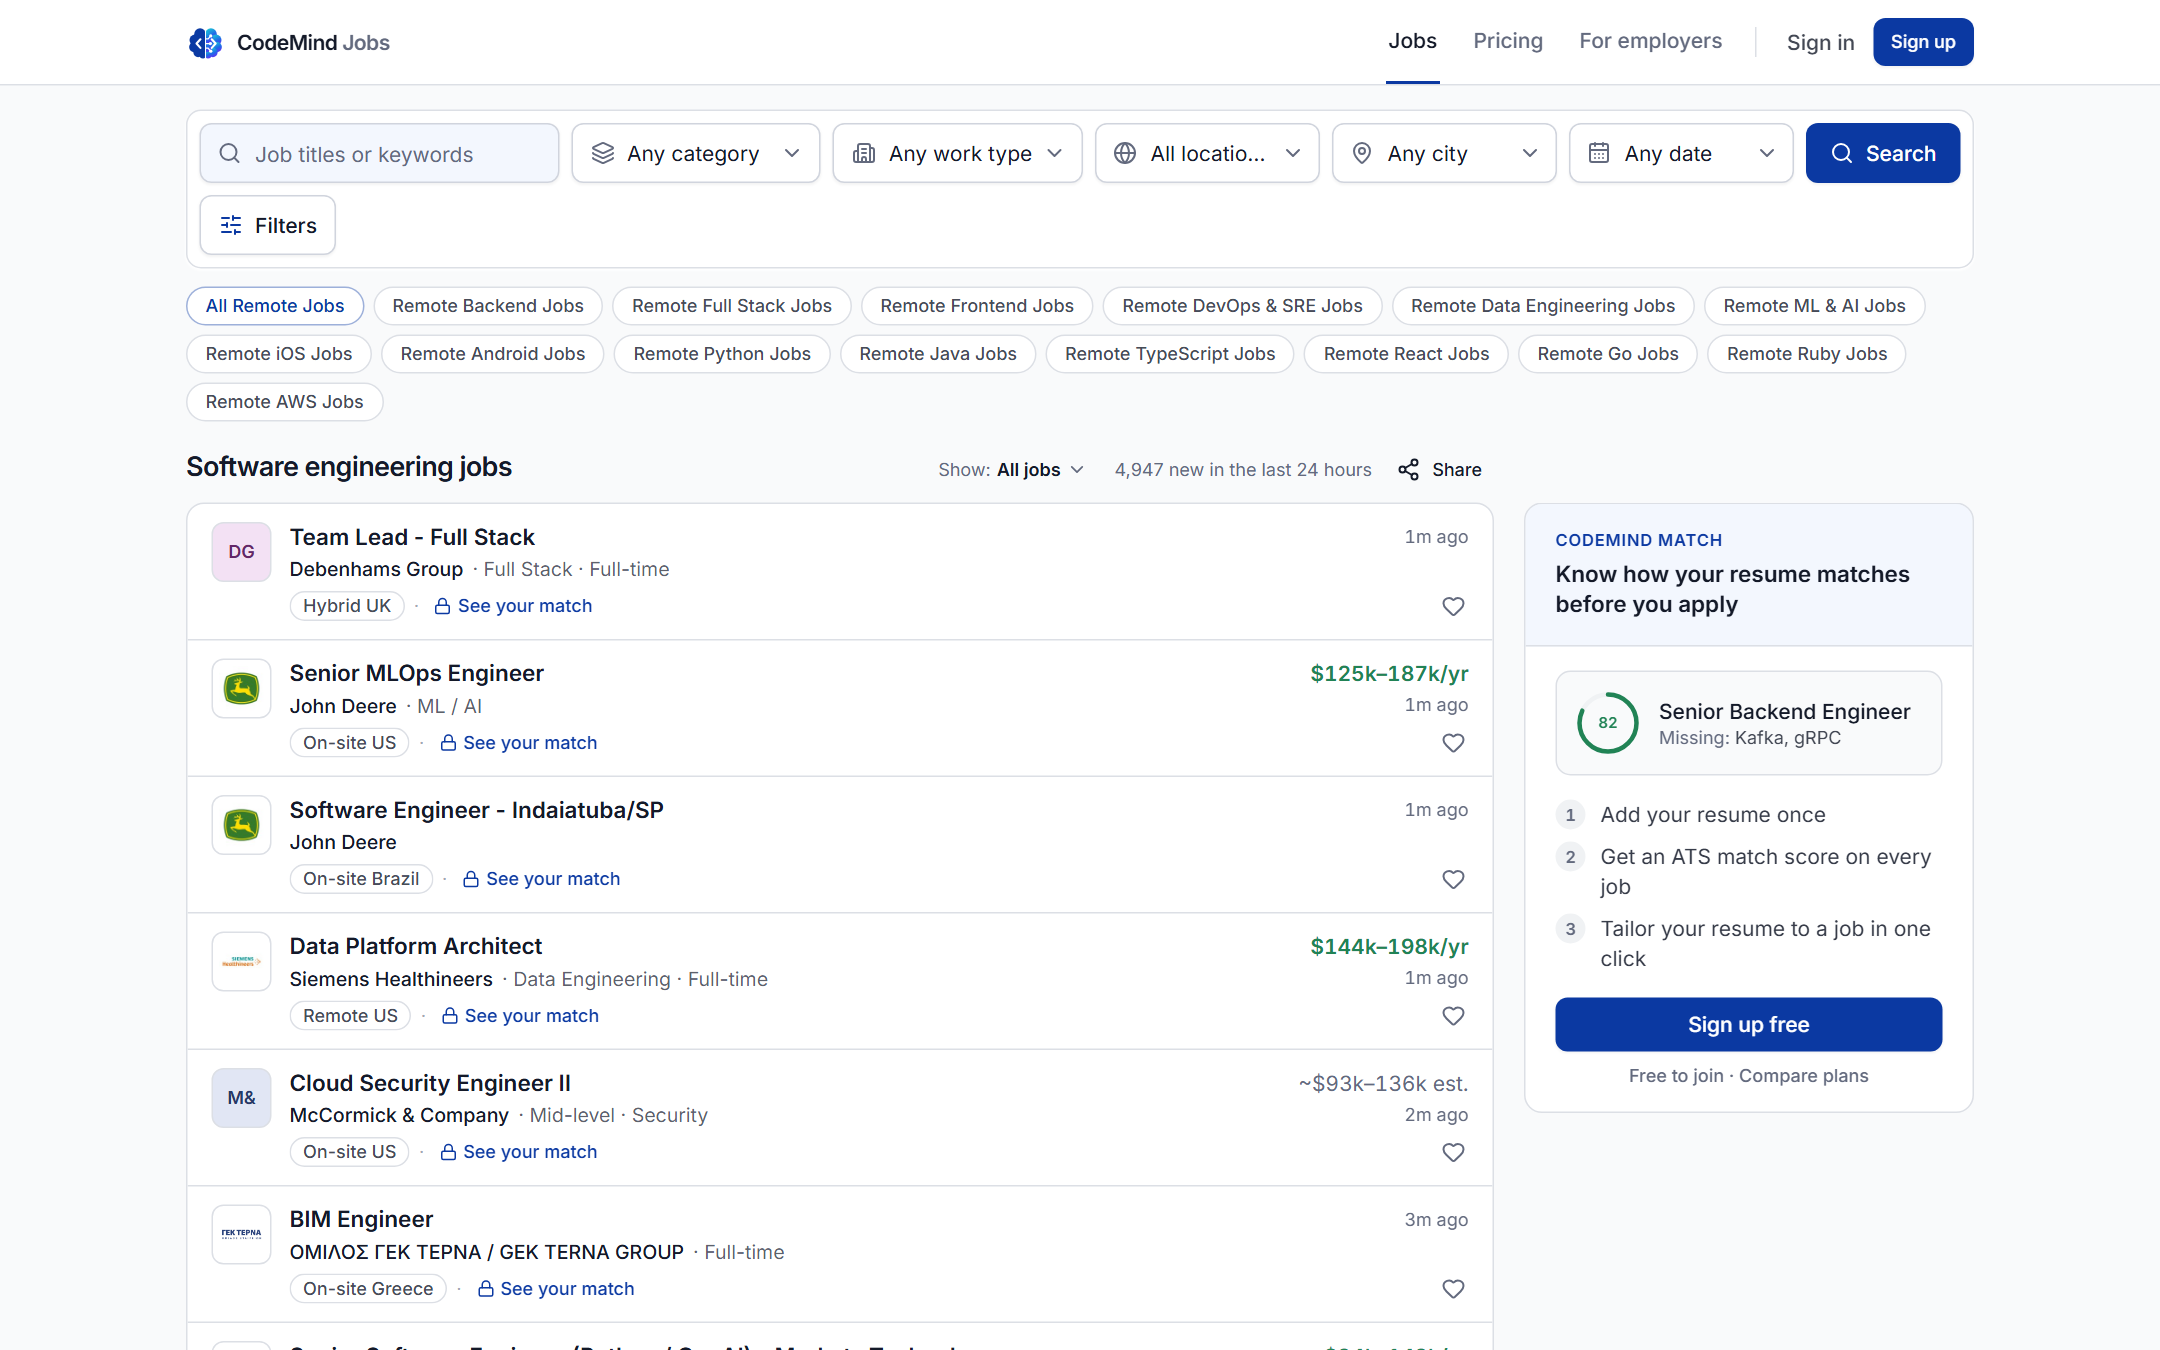Screen dimensions: 2160x1350
Task: Click the Hybrid UK tag
Action: click(x=347, y=606)
